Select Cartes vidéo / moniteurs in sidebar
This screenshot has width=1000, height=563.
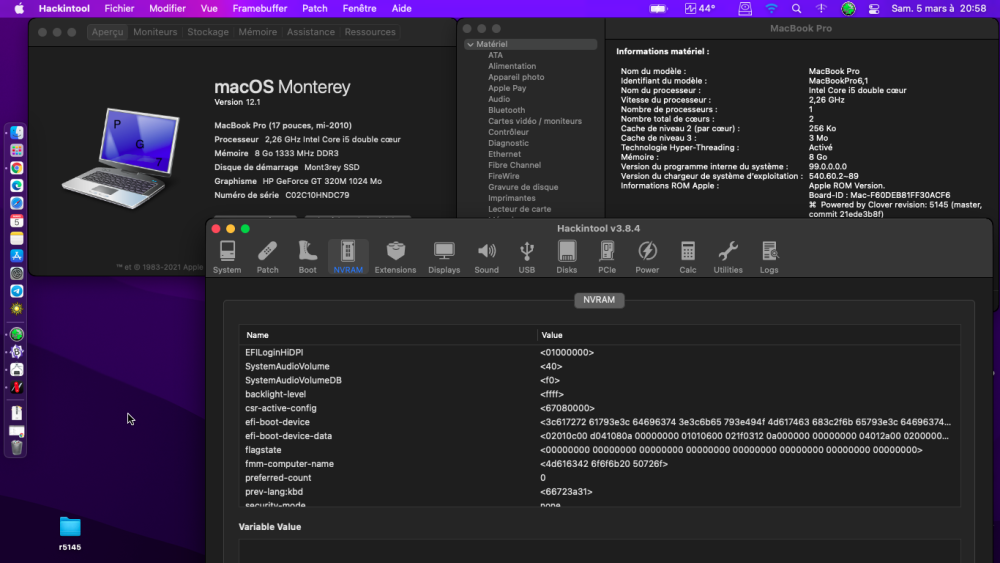[534, 121]
